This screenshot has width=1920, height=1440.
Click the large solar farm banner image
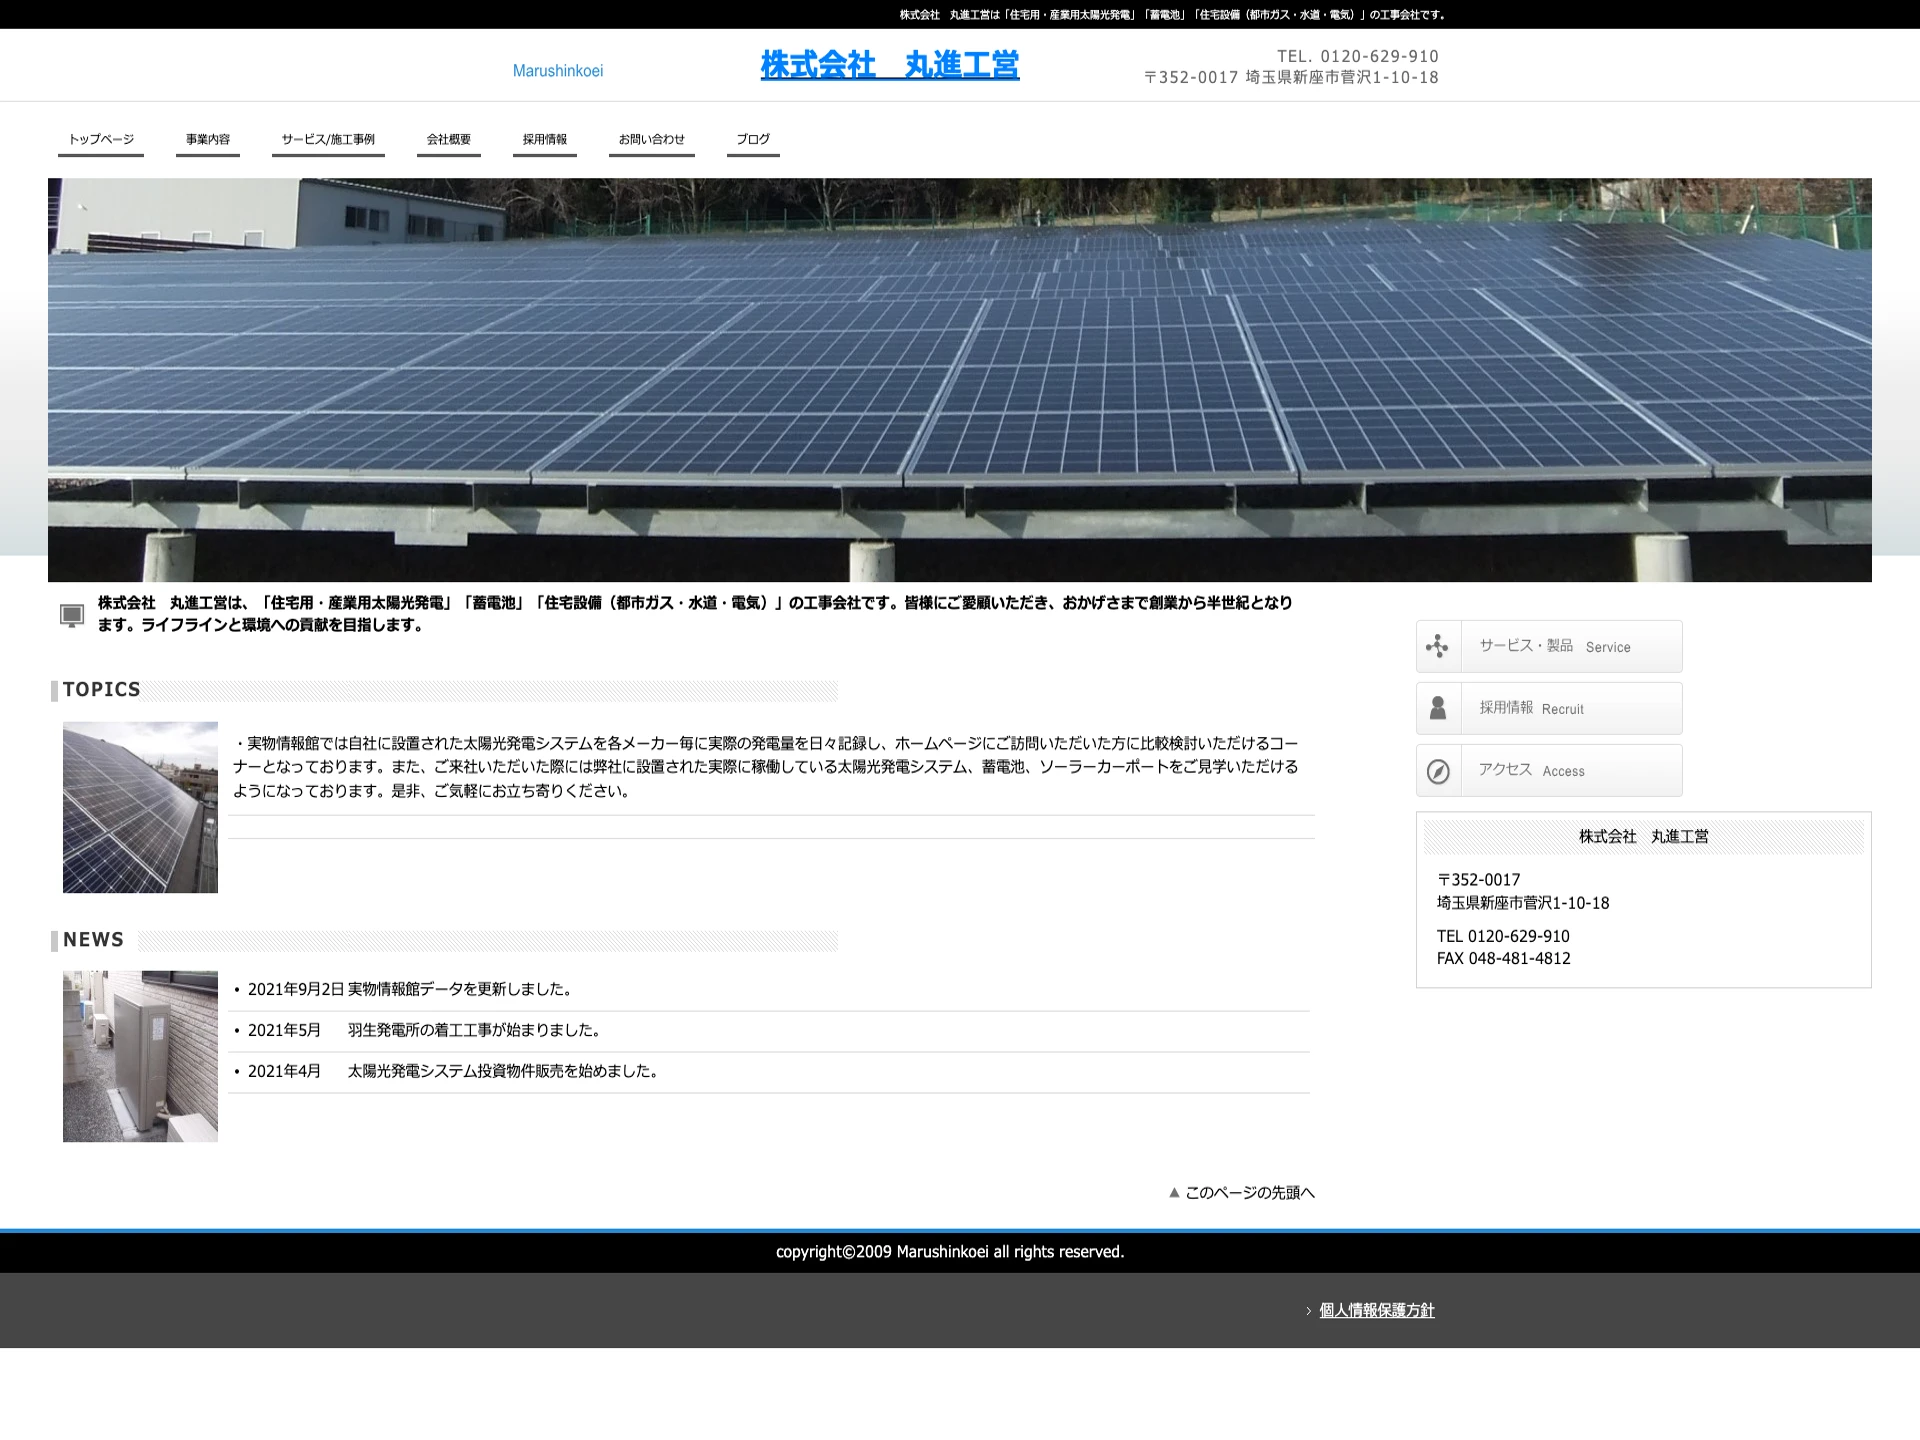(x=960, y=378)
